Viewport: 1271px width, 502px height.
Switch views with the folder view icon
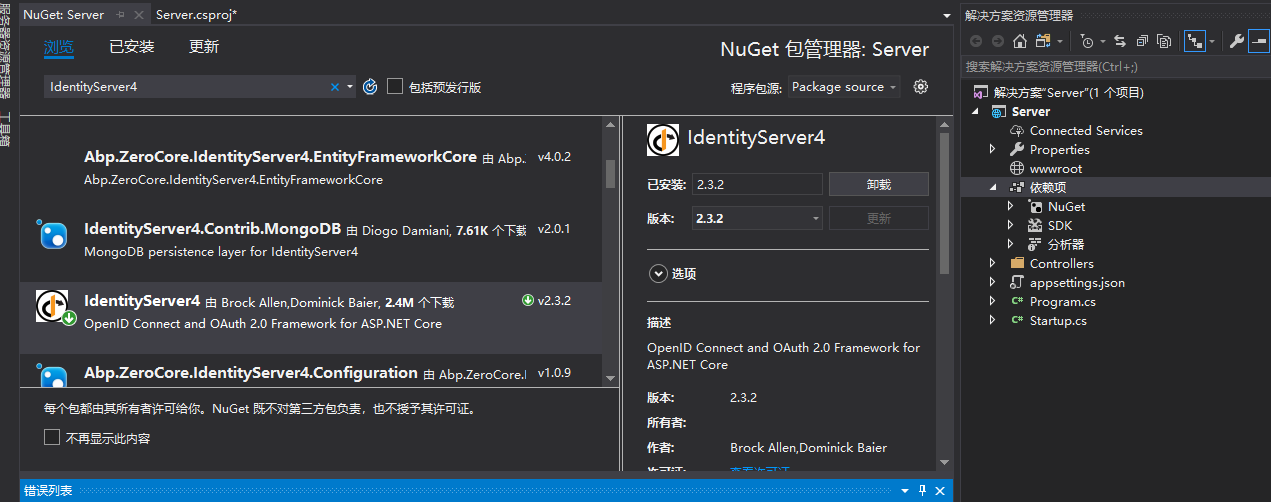[x=1043, y=41]
